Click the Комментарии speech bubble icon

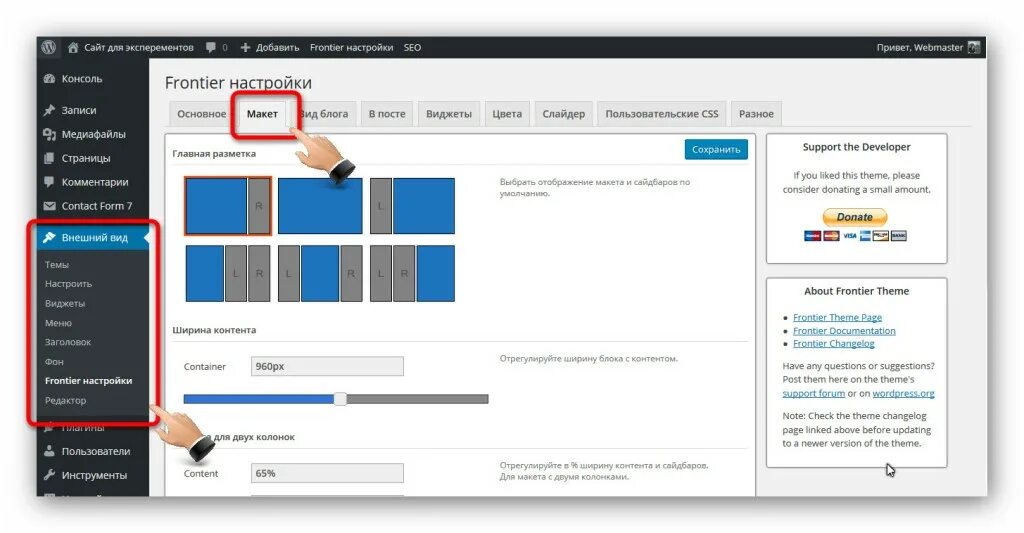pos(49,182)
